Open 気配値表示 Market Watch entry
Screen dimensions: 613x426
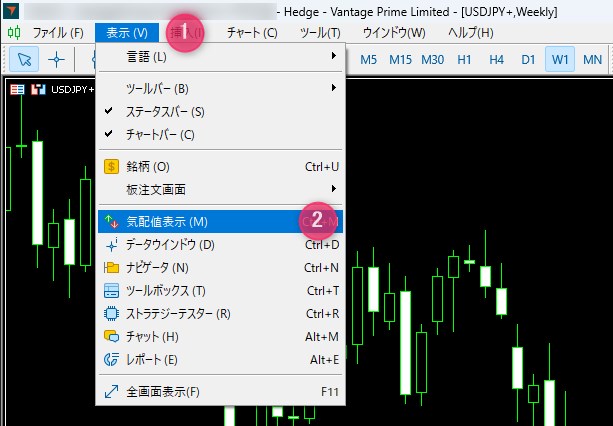click(x=166, y=222)
